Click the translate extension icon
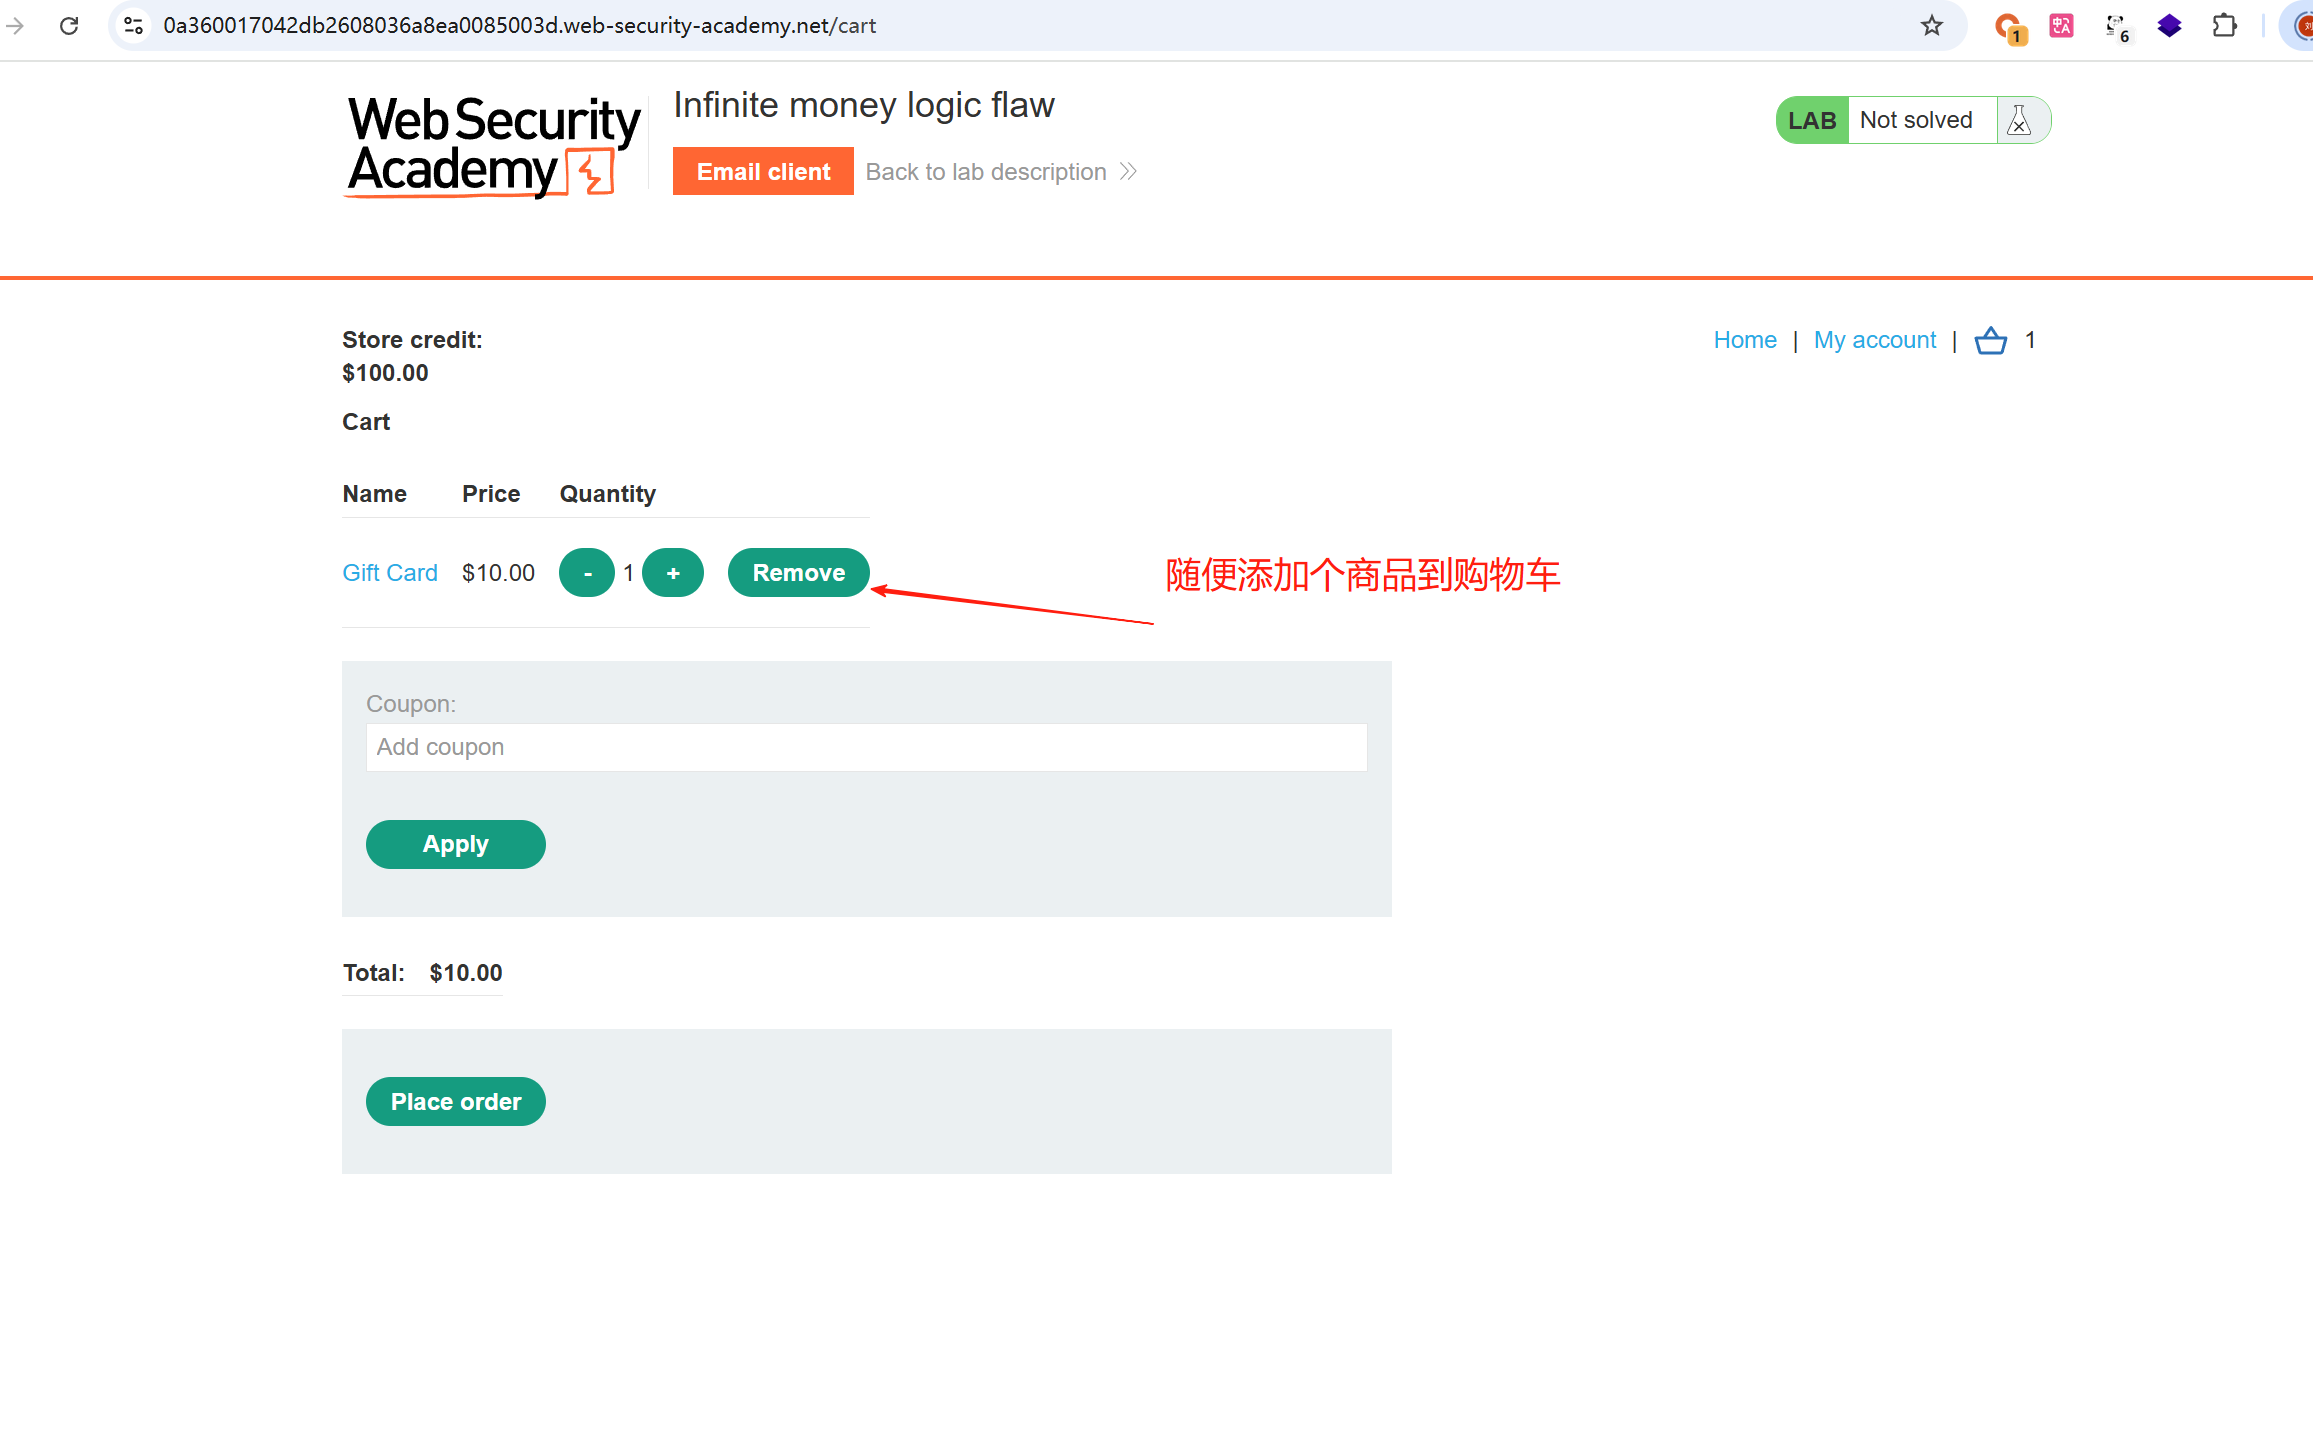2313x1446 pixels. (2061, 26)
